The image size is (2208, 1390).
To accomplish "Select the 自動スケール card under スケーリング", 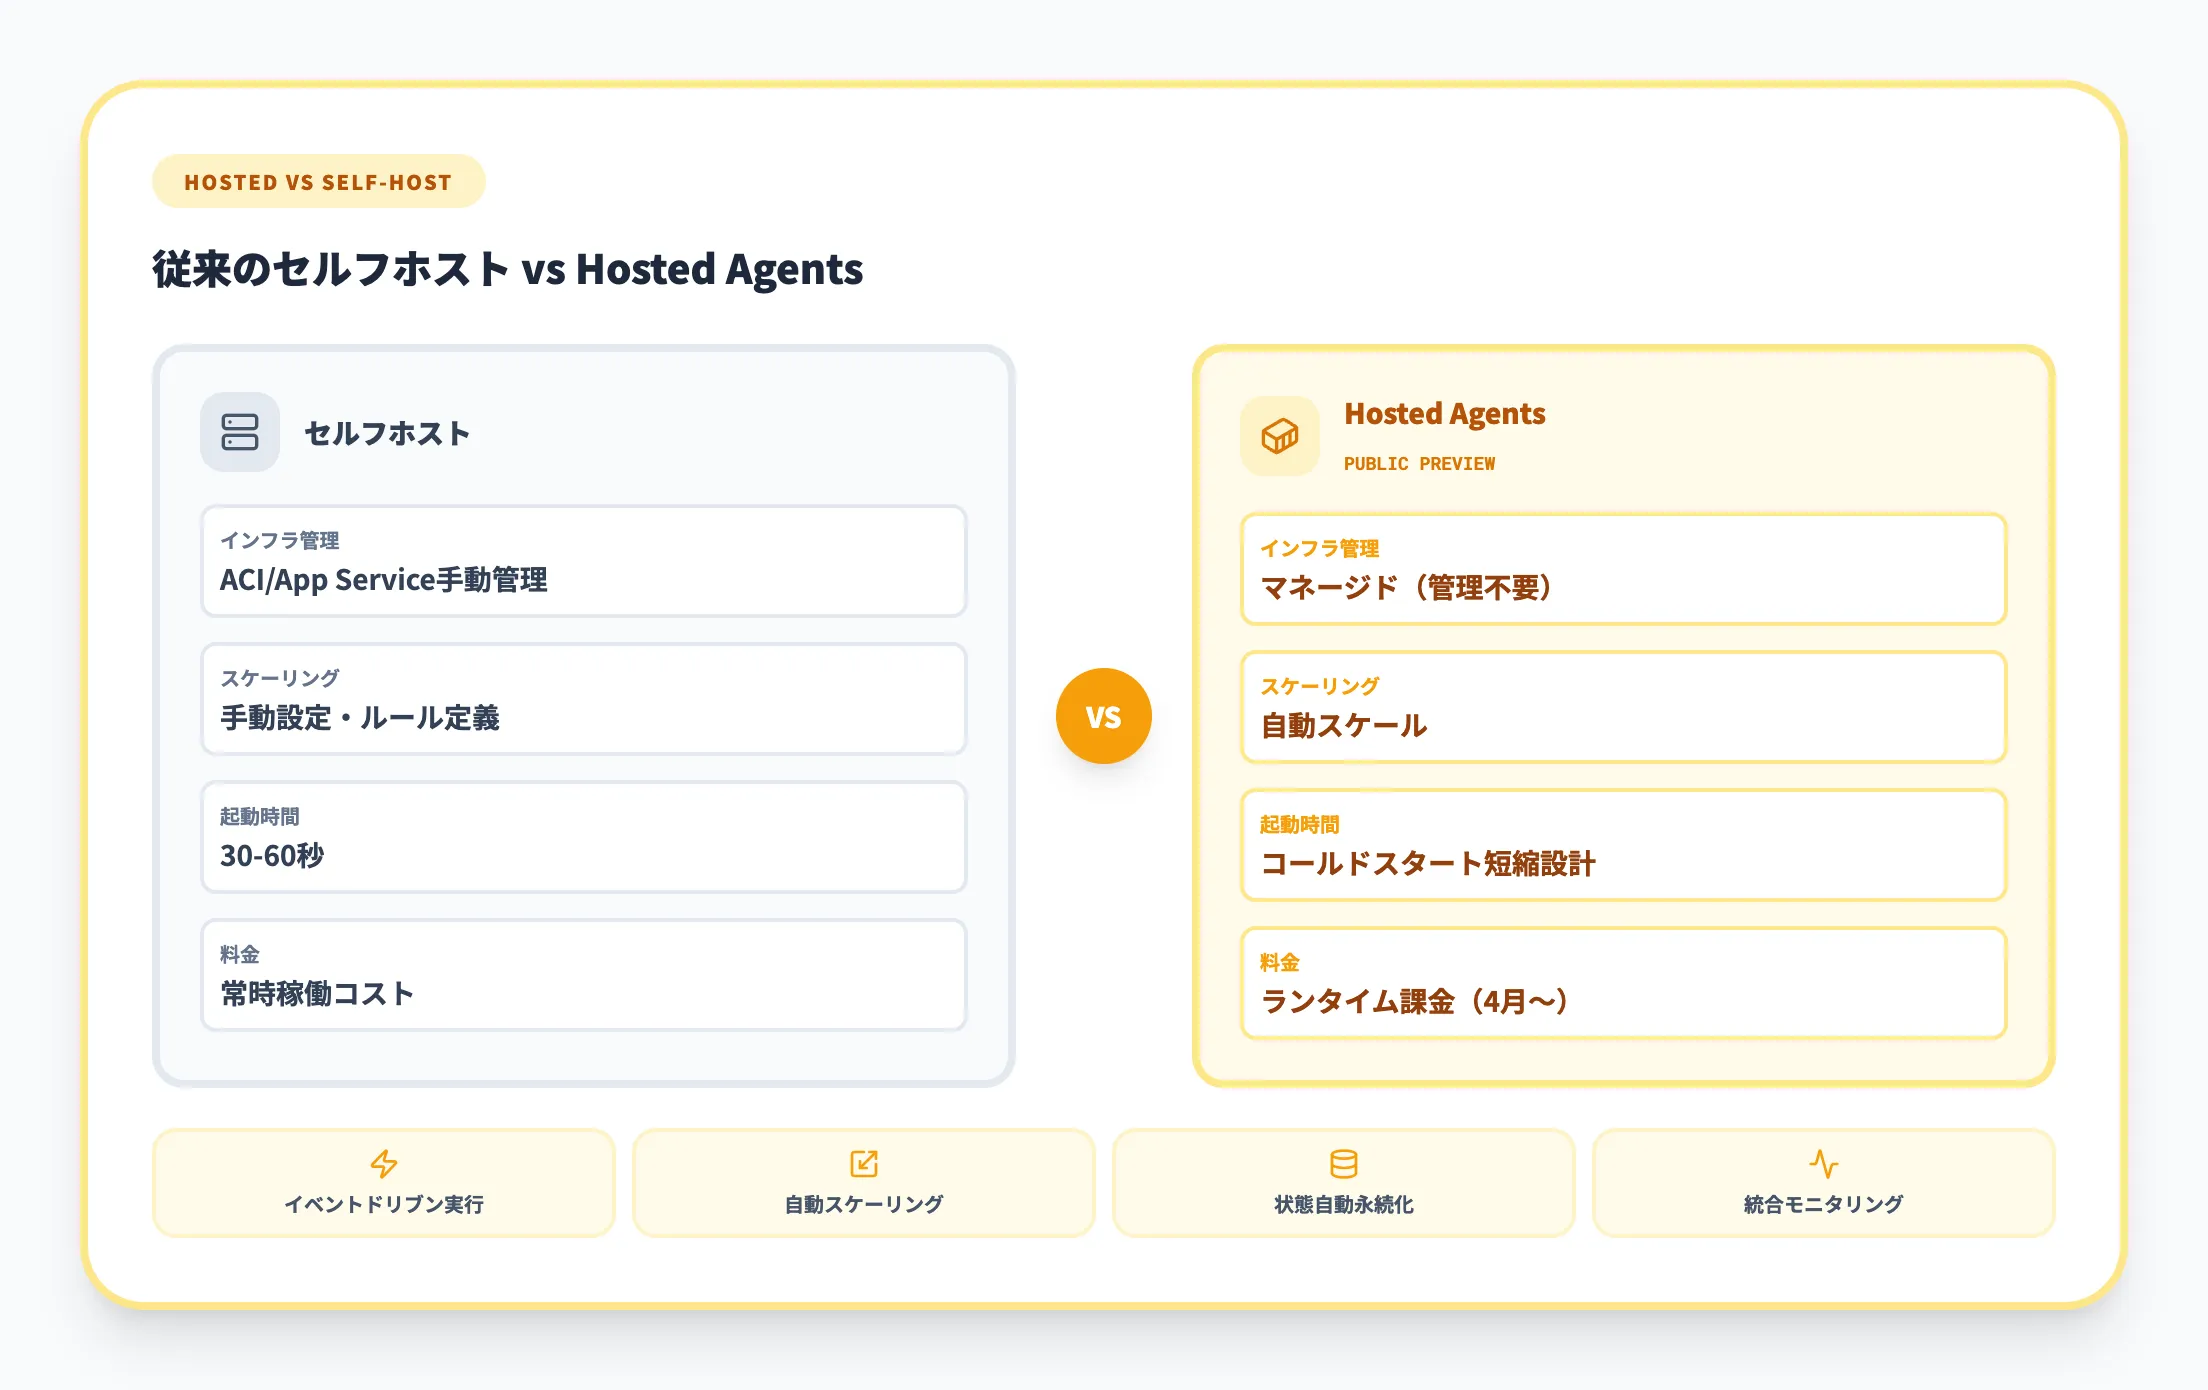I will pos(1623,707).
